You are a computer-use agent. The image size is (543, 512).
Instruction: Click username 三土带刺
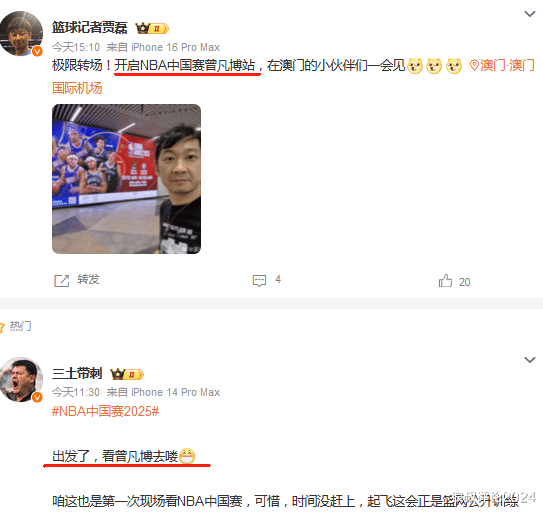click(x=77, y=373)
